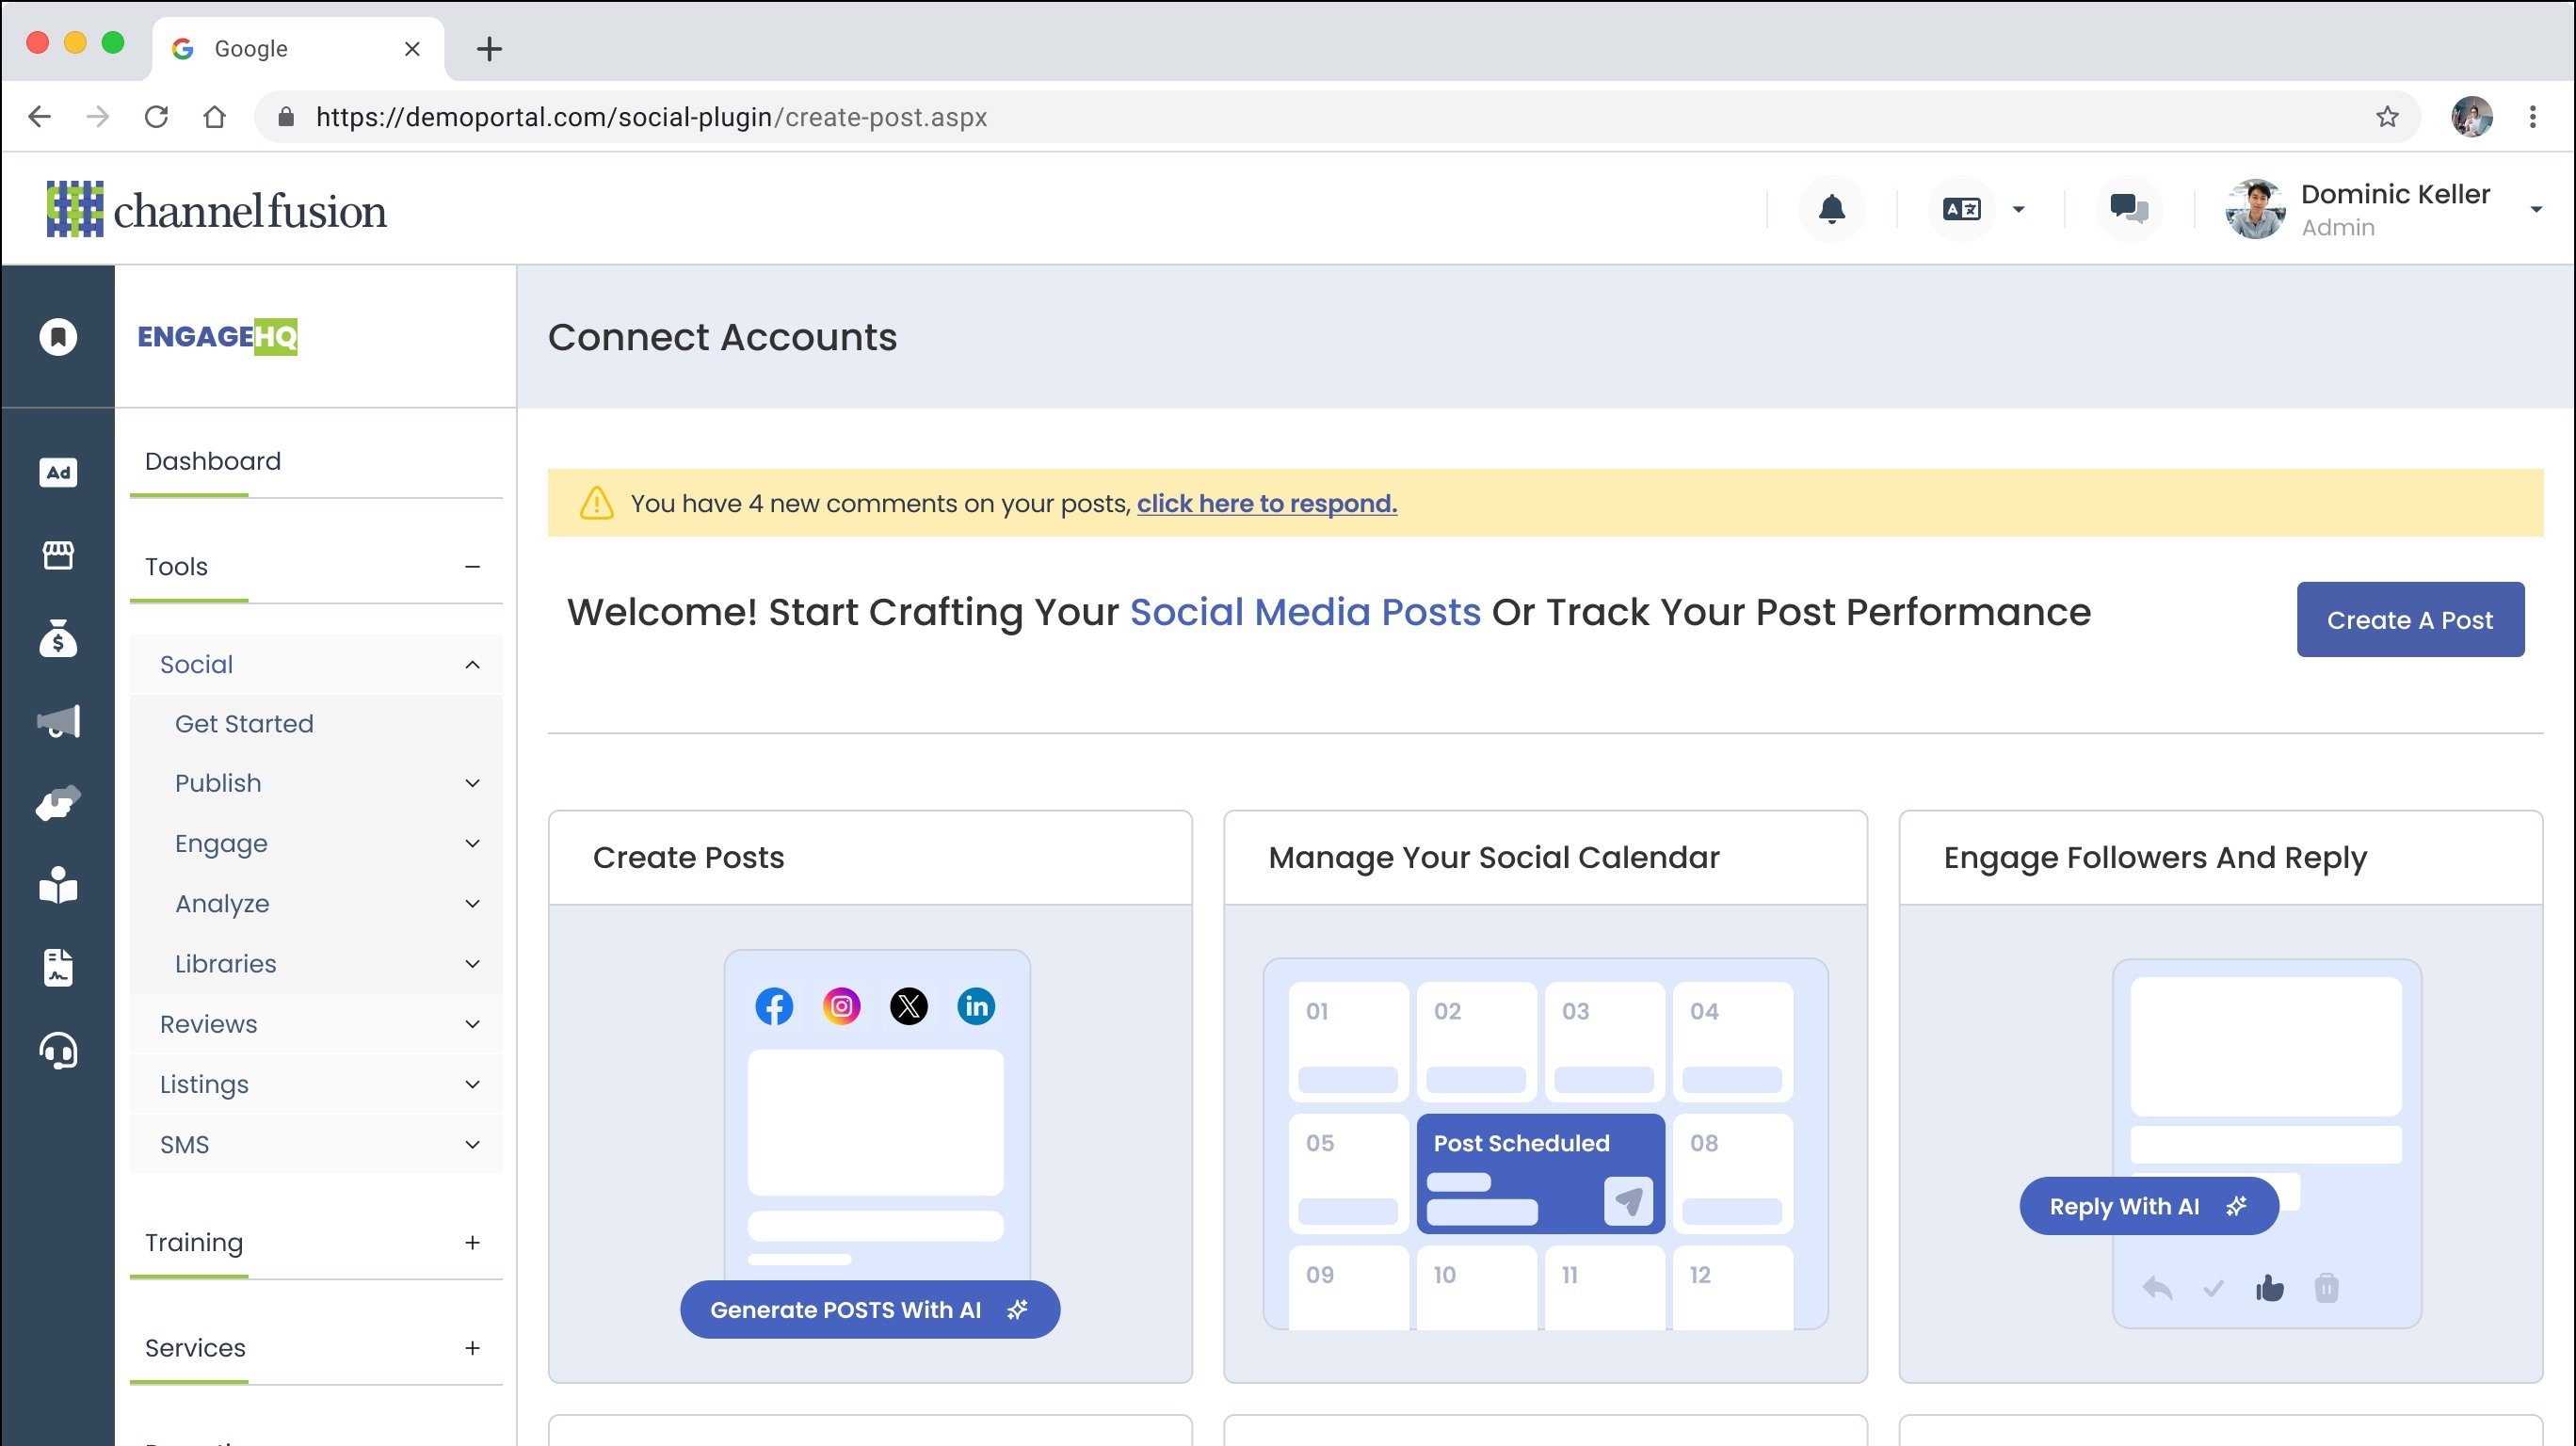The height and width of the screenshot is (1446, 2576).
Task: Click the Create A Post button
Action: point(2409,620)
